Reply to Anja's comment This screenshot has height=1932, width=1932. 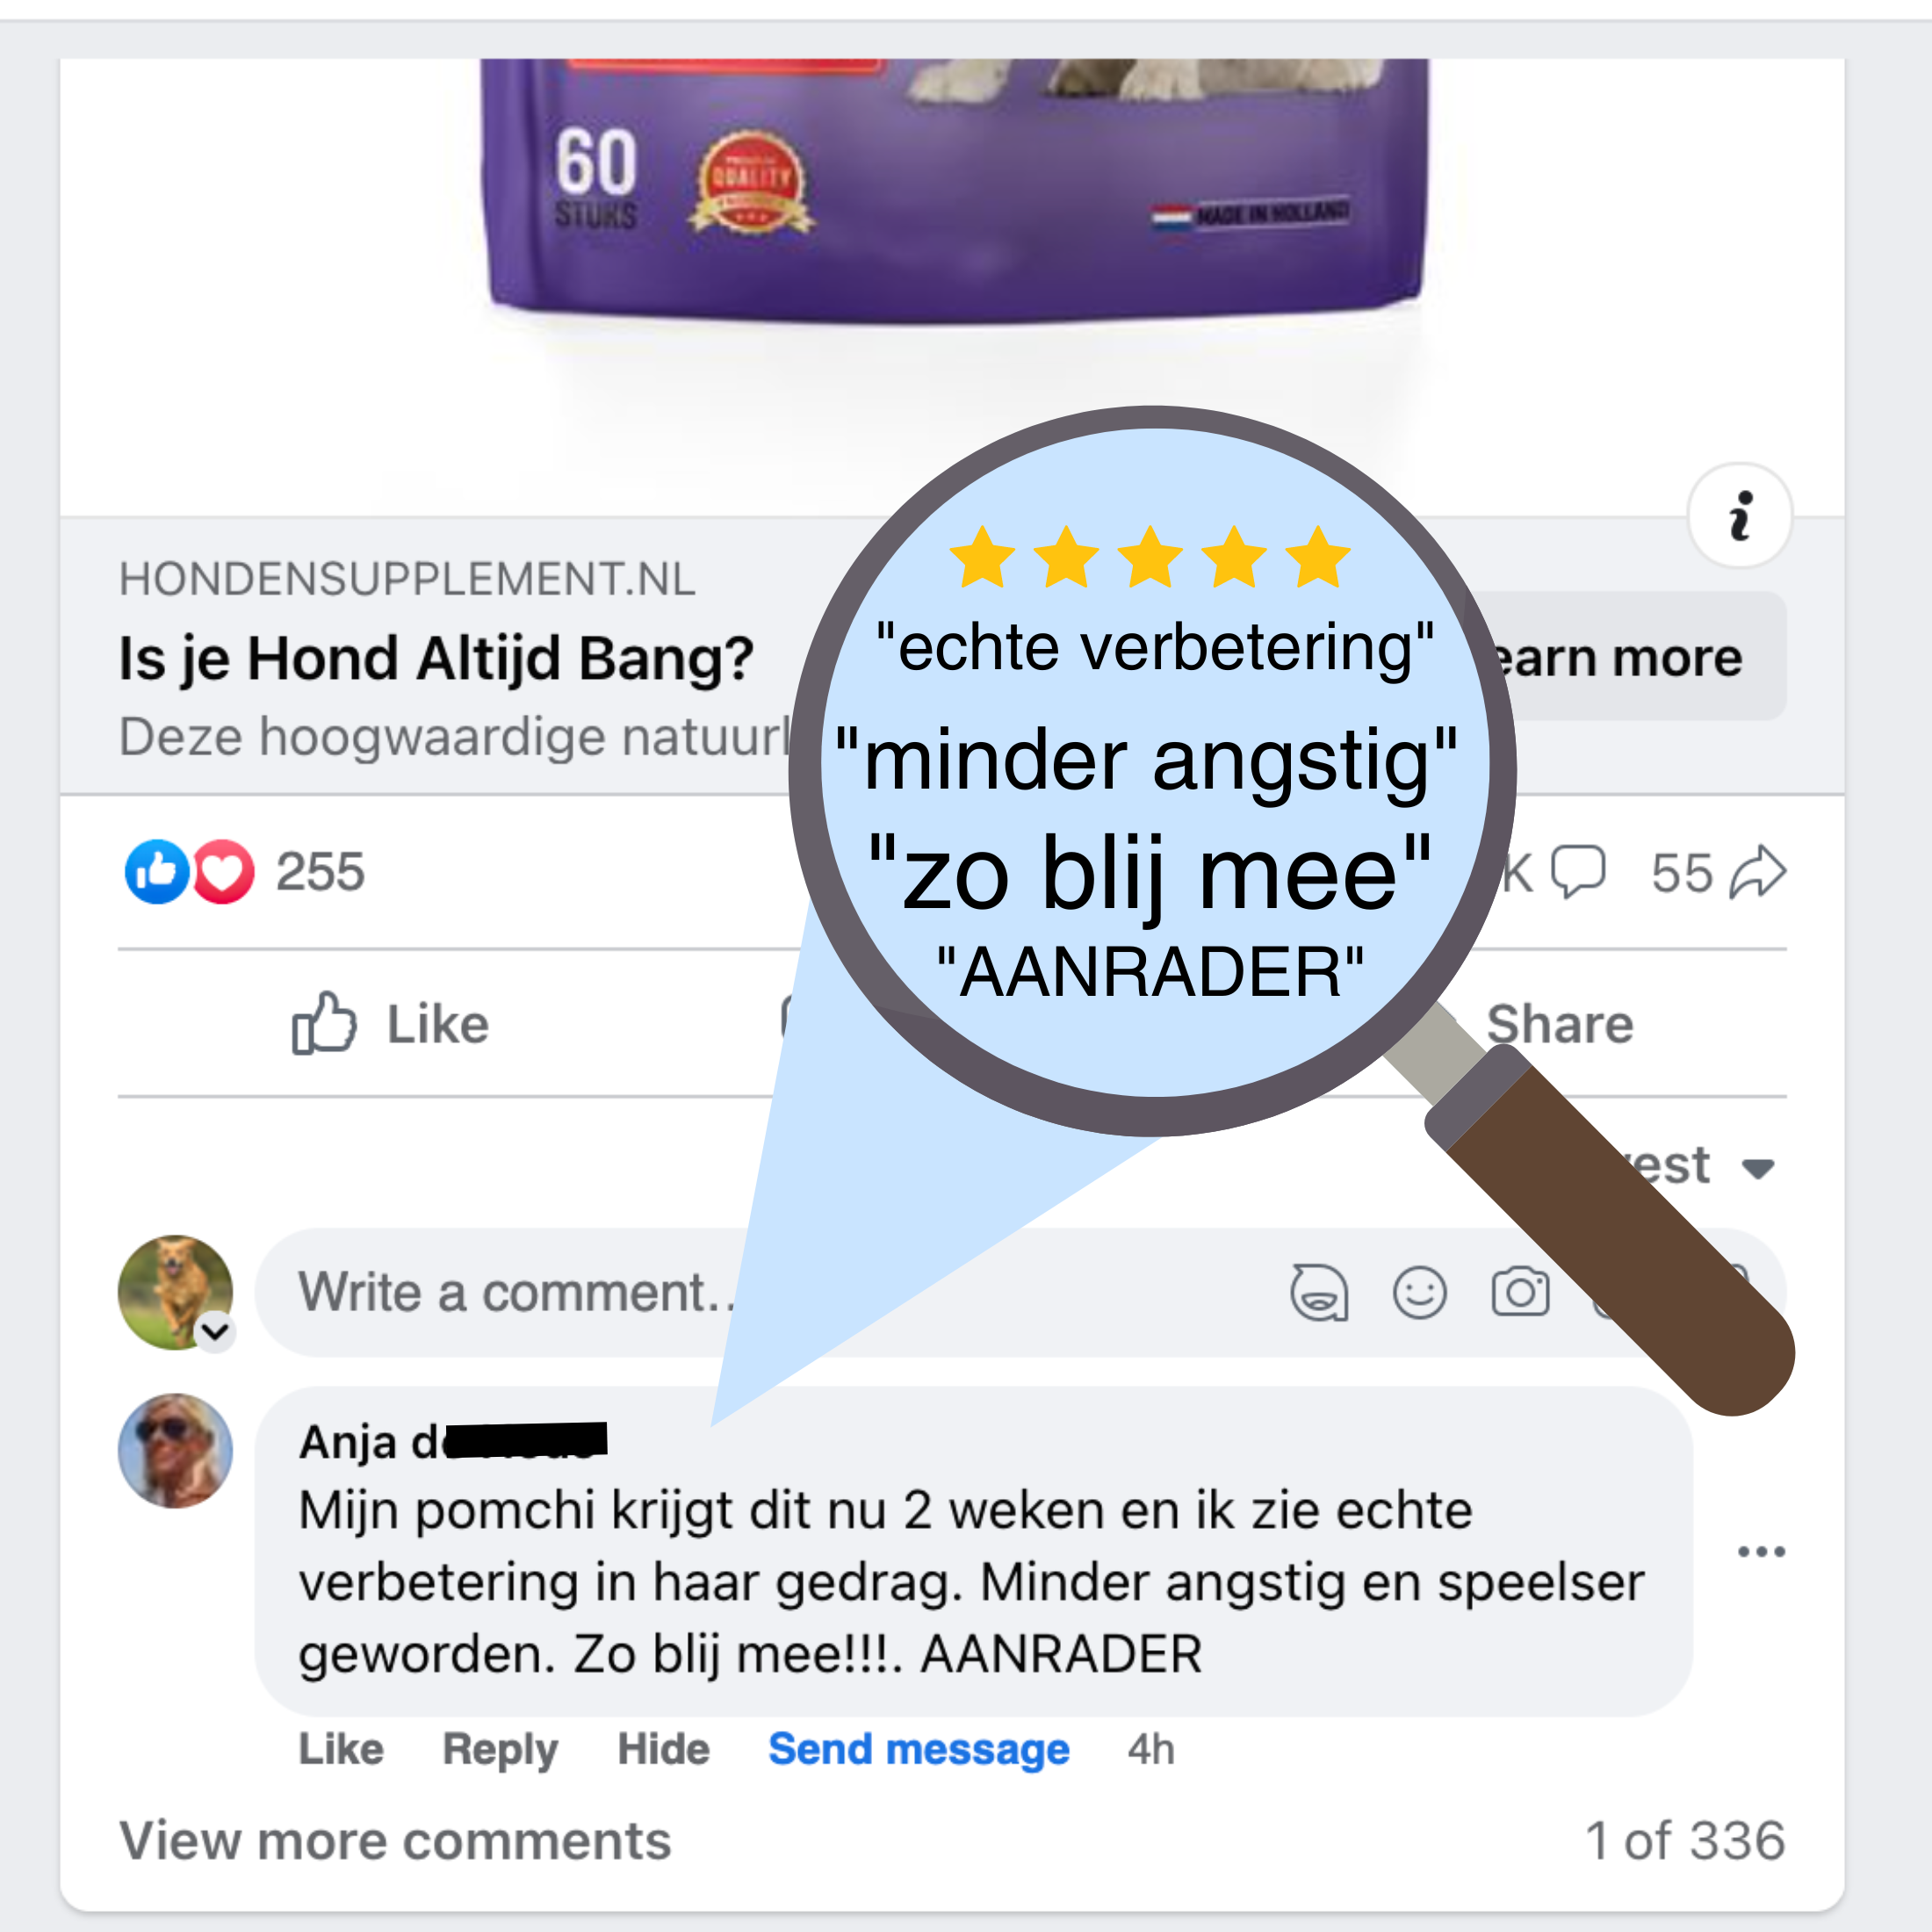coord(500,1750)
